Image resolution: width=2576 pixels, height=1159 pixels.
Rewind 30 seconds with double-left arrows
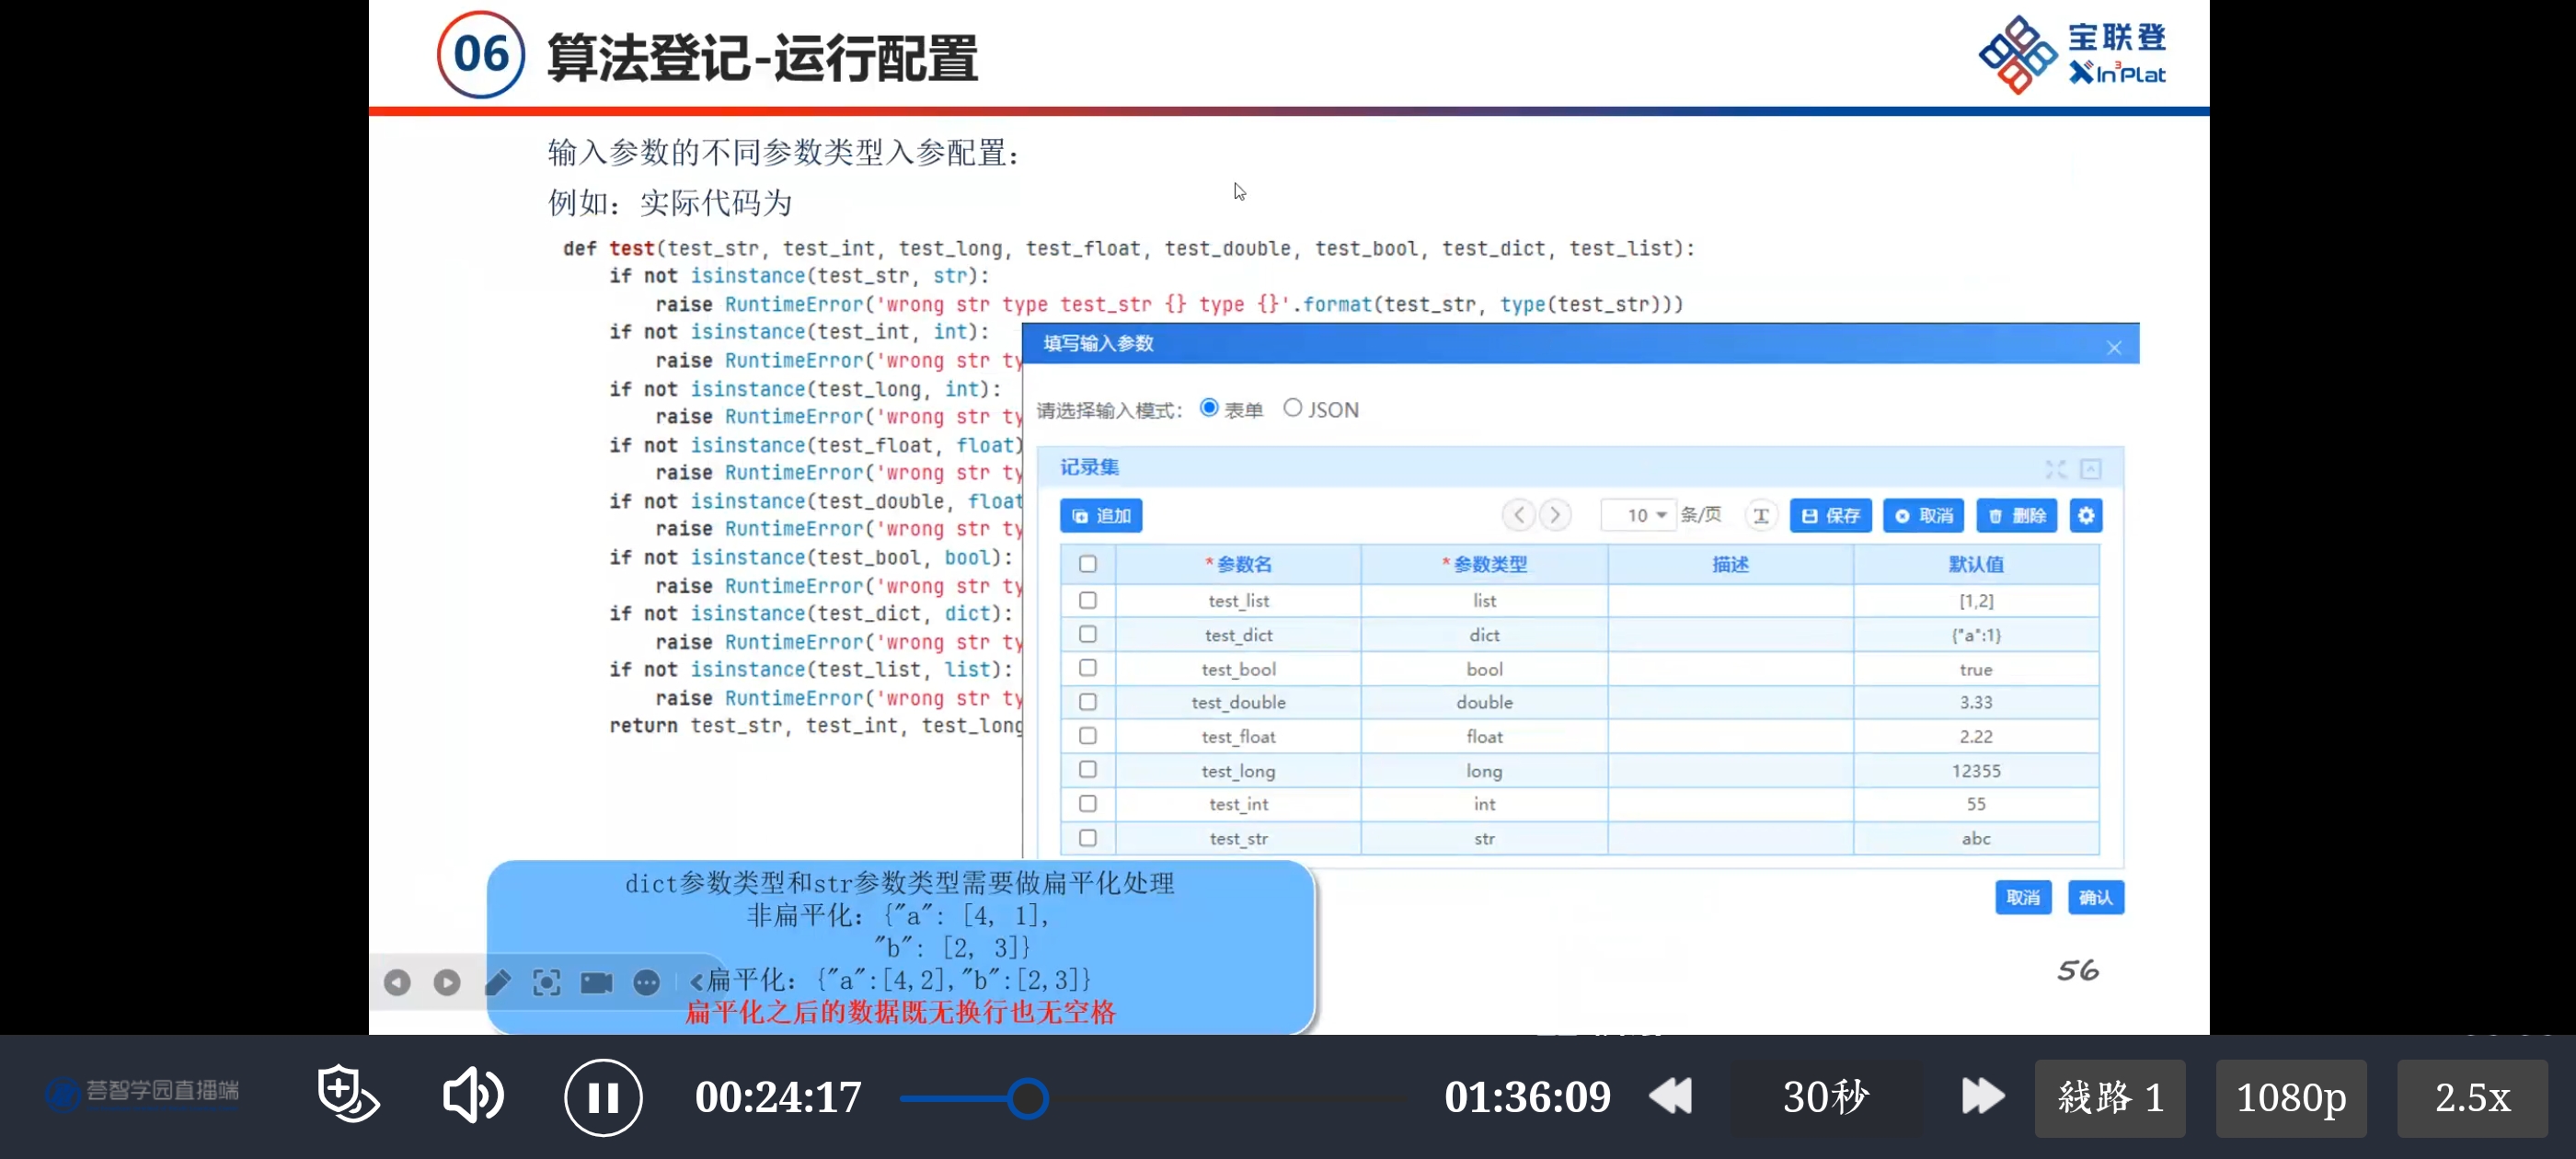pyautogui.click(x=1670, y=1096)
